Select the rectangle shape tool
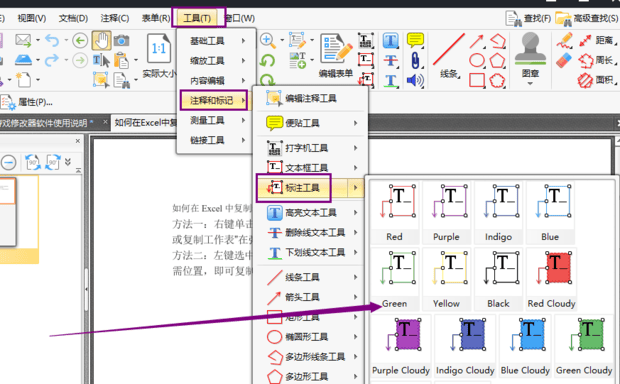The image size is (620, 384). [477, 80]
